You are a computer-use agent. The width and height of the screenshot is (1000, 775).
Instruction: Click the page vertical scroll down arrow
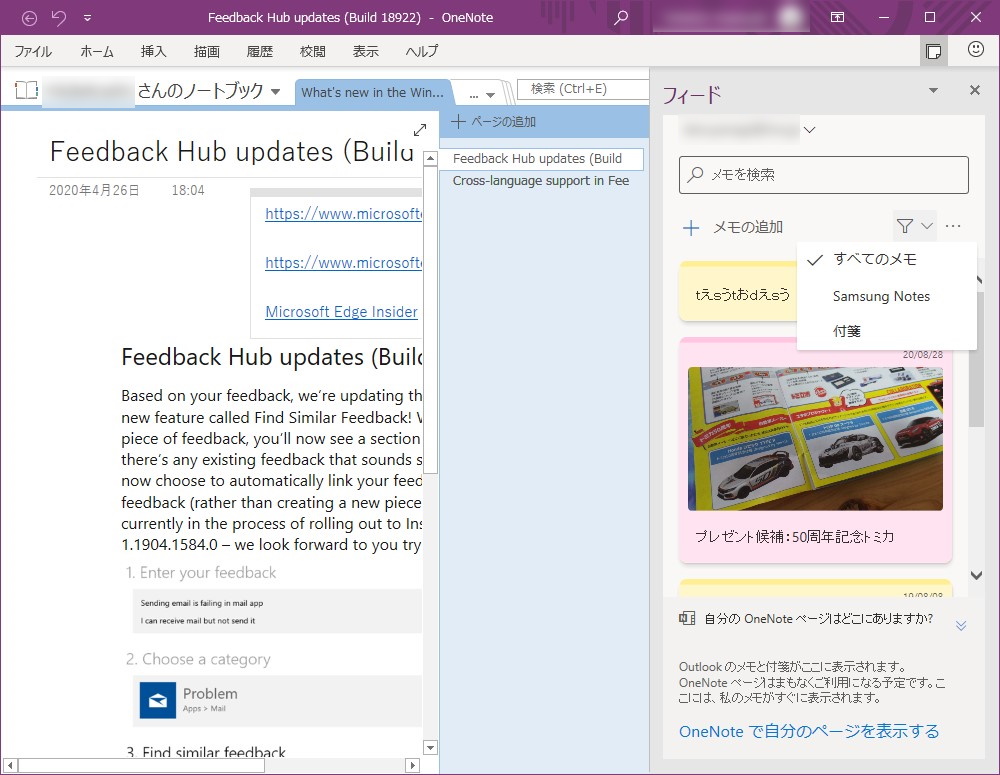(x=430, y=748)
